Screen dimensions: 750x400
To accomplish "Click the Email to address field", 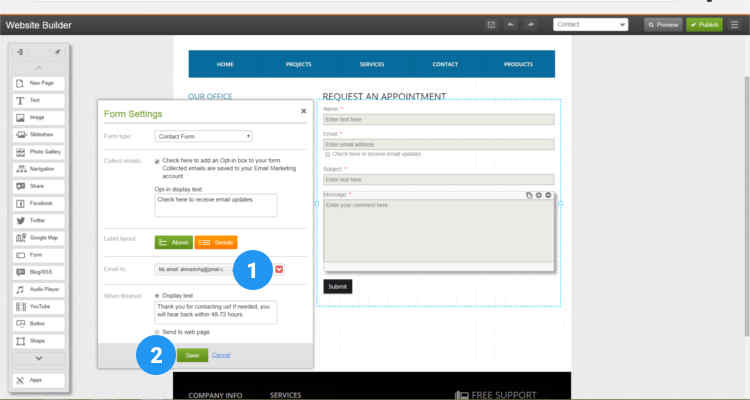I will point(196,269).
